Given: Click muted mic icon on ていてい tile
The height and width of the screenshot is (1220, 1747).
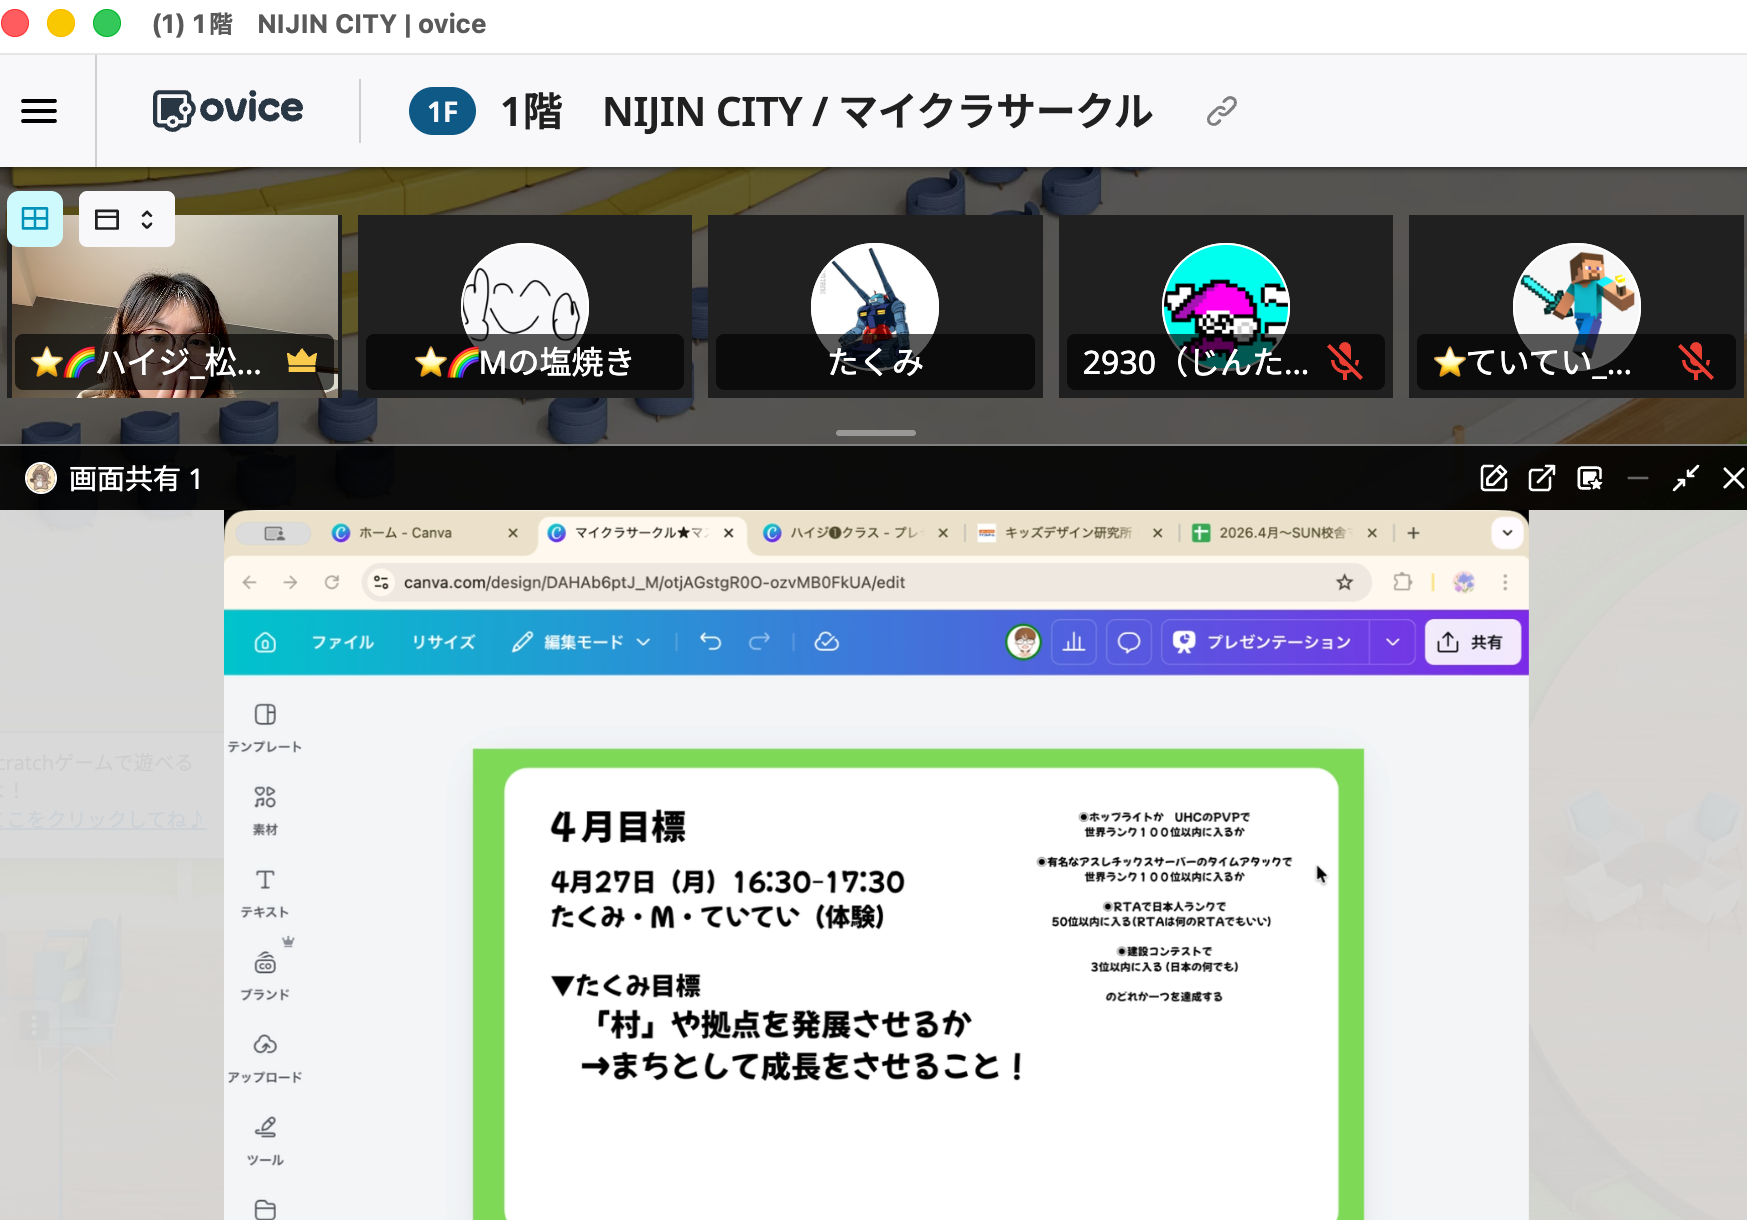Looking at the screenshot, I should click(1695, 361).
